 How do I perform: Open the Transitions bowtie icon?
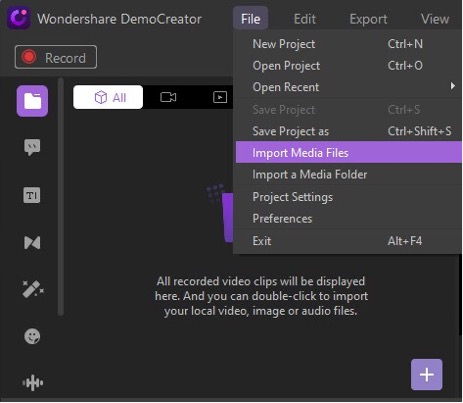click(32, 242)
